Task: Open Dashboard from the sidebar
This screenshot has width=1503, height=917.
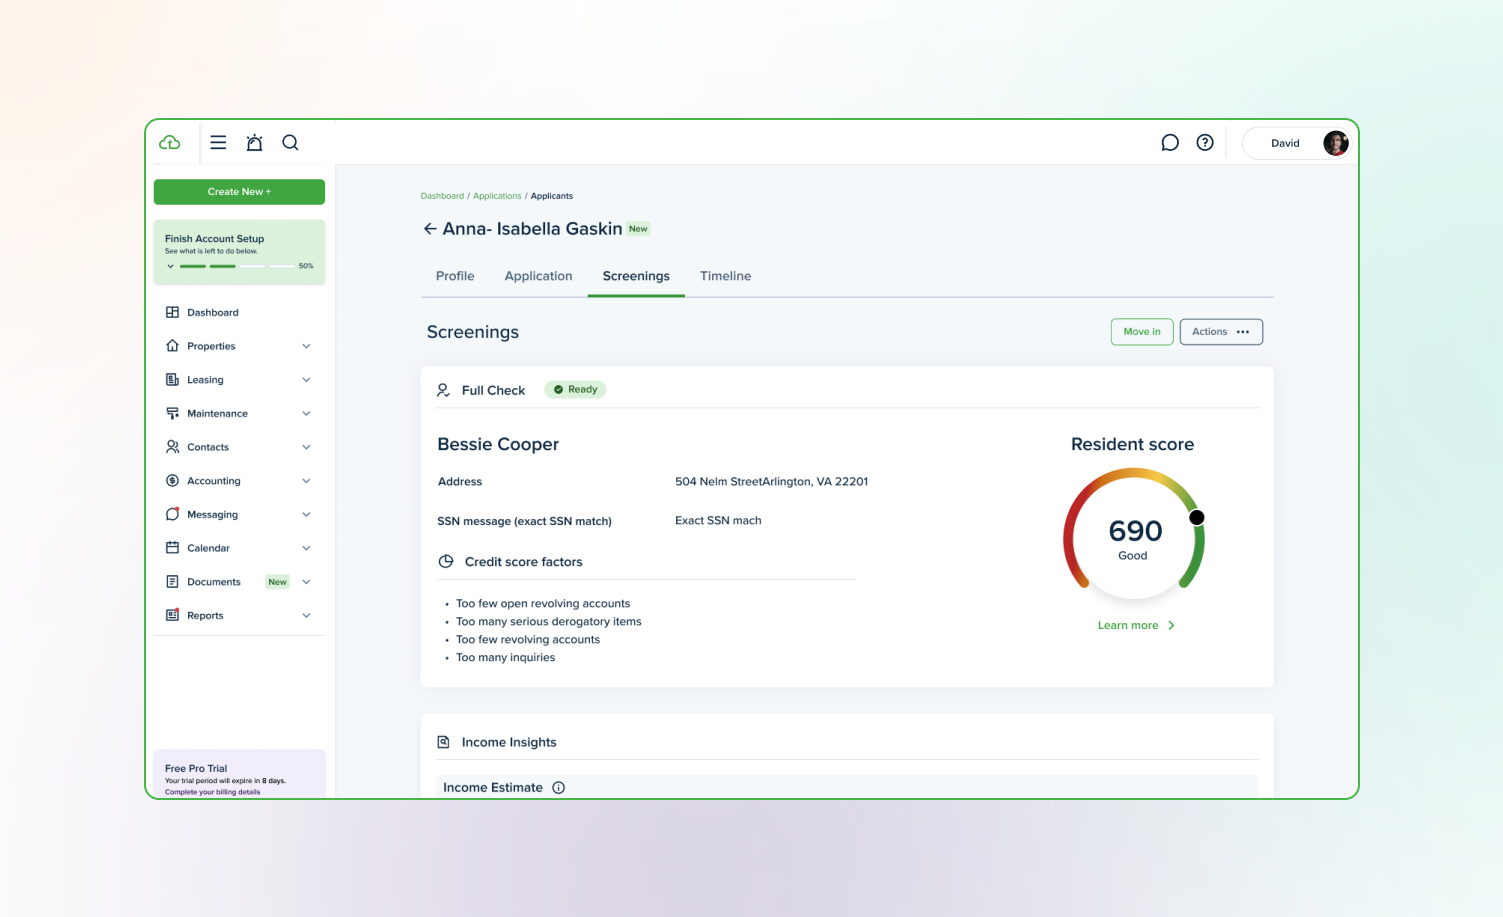Action: click(x=213, y=313)
